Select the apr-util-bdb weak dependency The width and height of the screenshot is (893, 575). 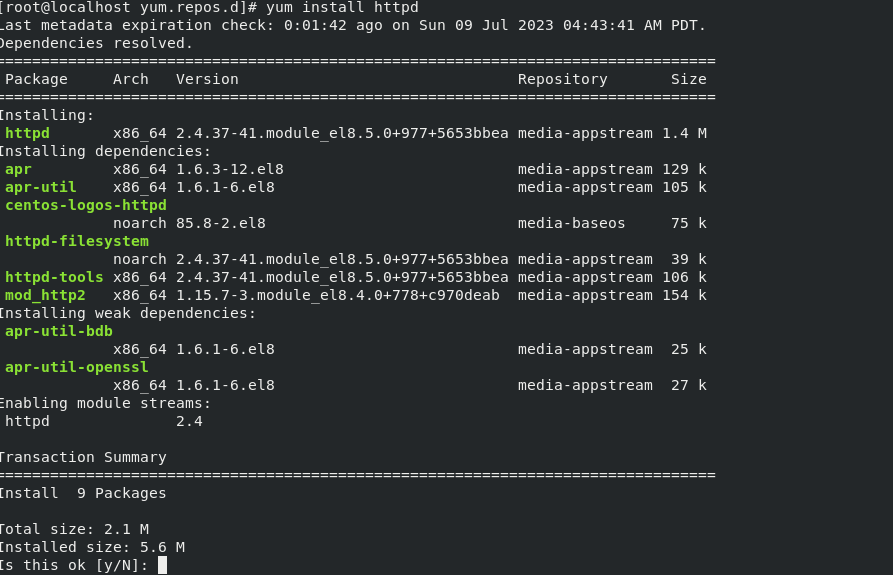(x=59, y=331)
